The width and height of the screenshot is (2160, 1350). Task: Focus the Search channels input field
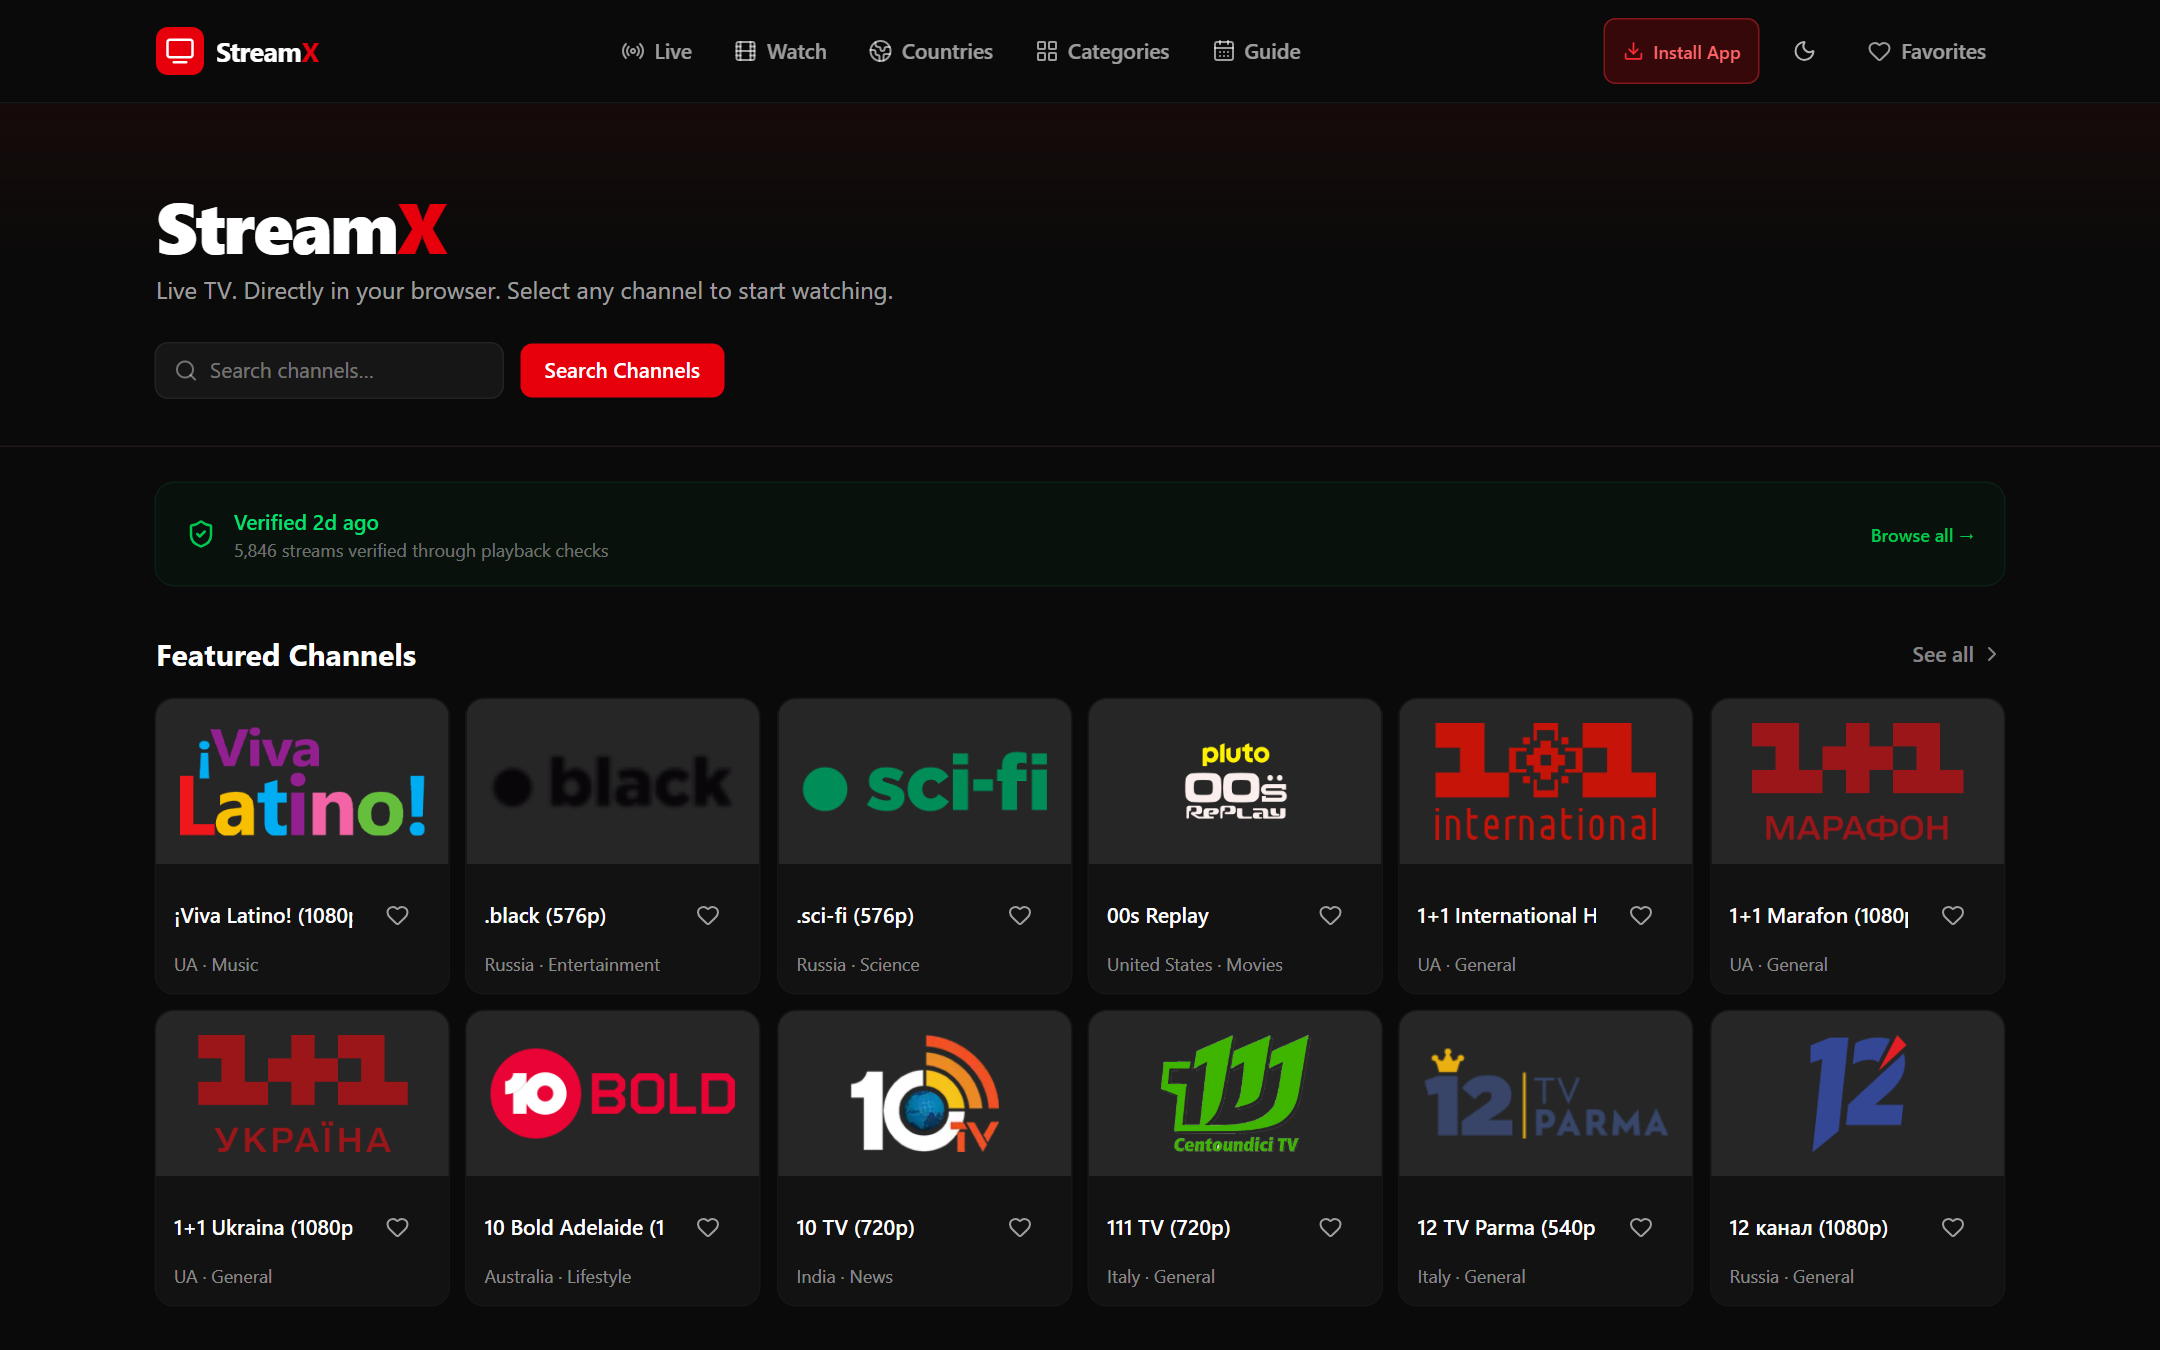coord(329,370)
